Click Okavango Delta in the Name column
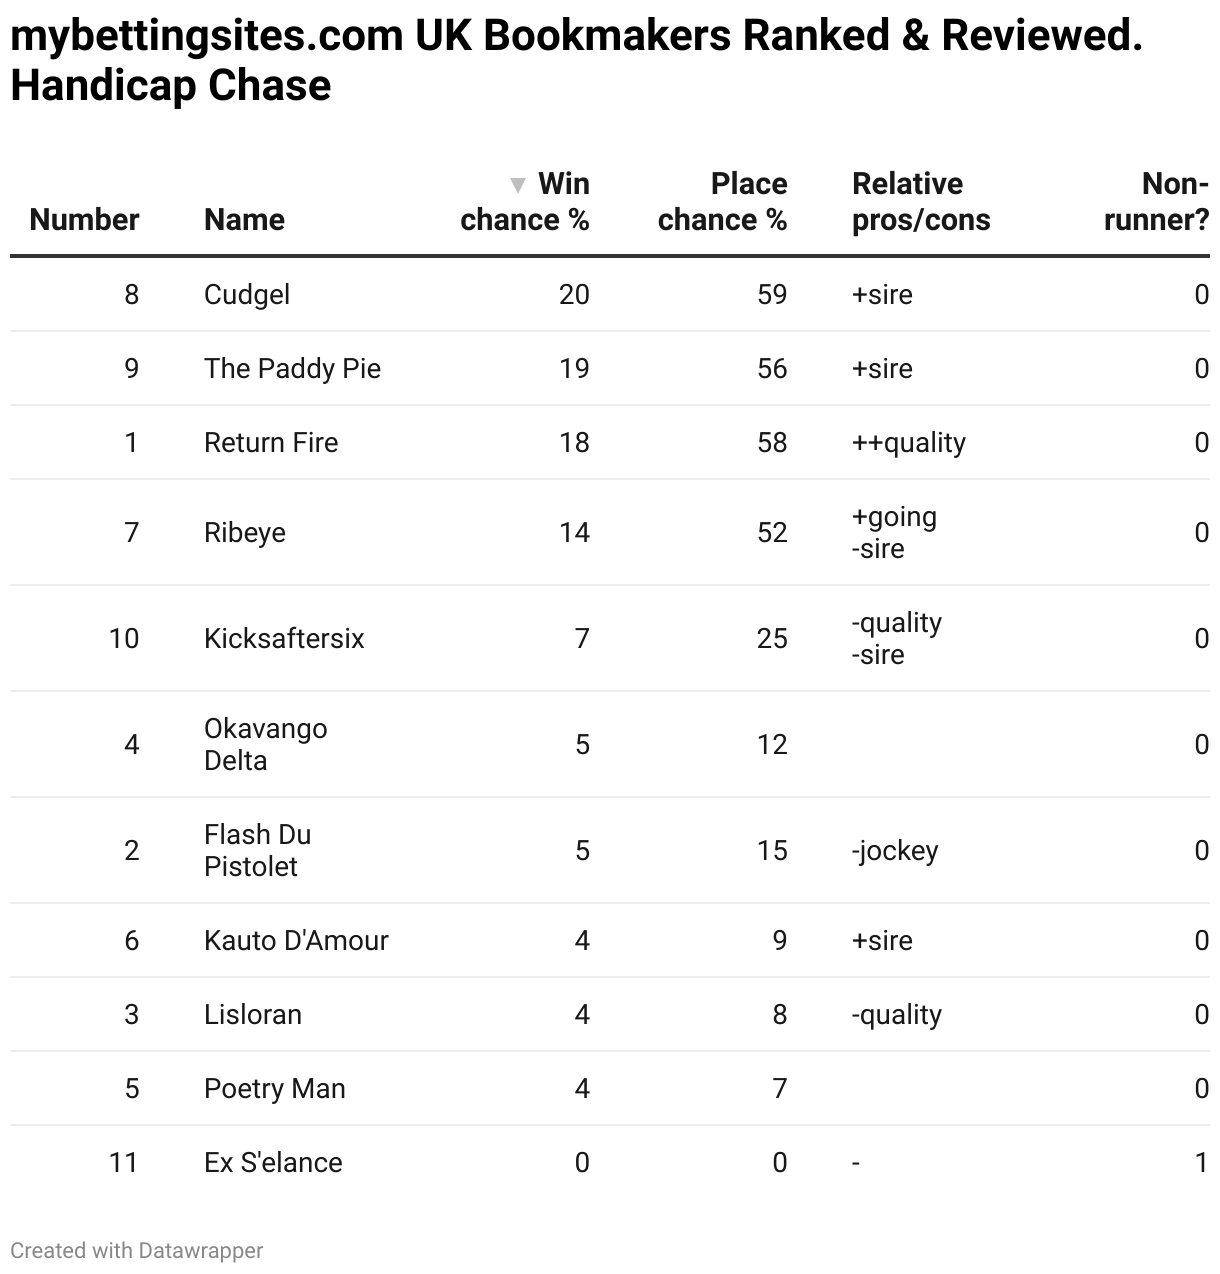Image resolution: width=1220 pixels, height=1274 pixels. (x=265, y=745)
